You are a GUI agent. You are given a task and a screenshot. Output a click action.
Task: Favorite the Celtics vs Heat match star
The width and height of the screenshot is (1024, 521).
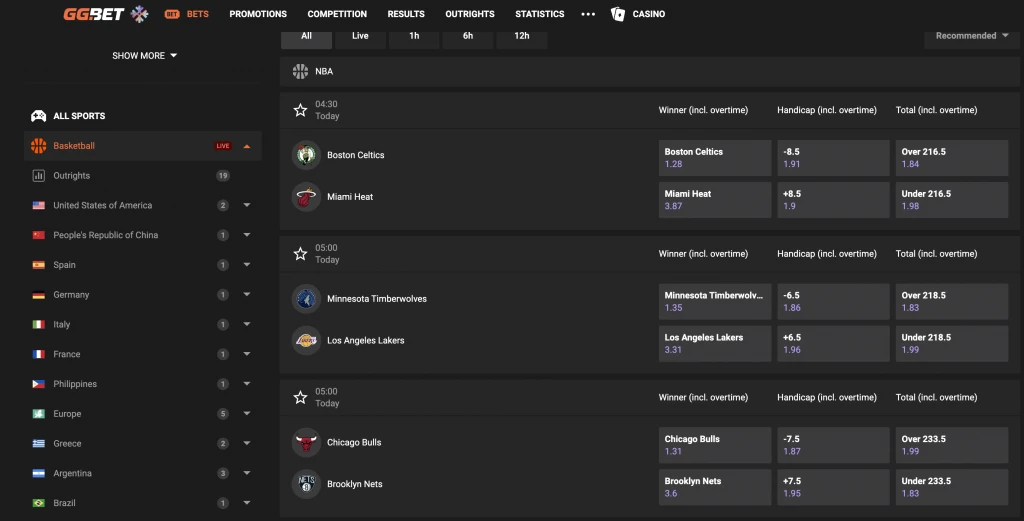[300, 110]
